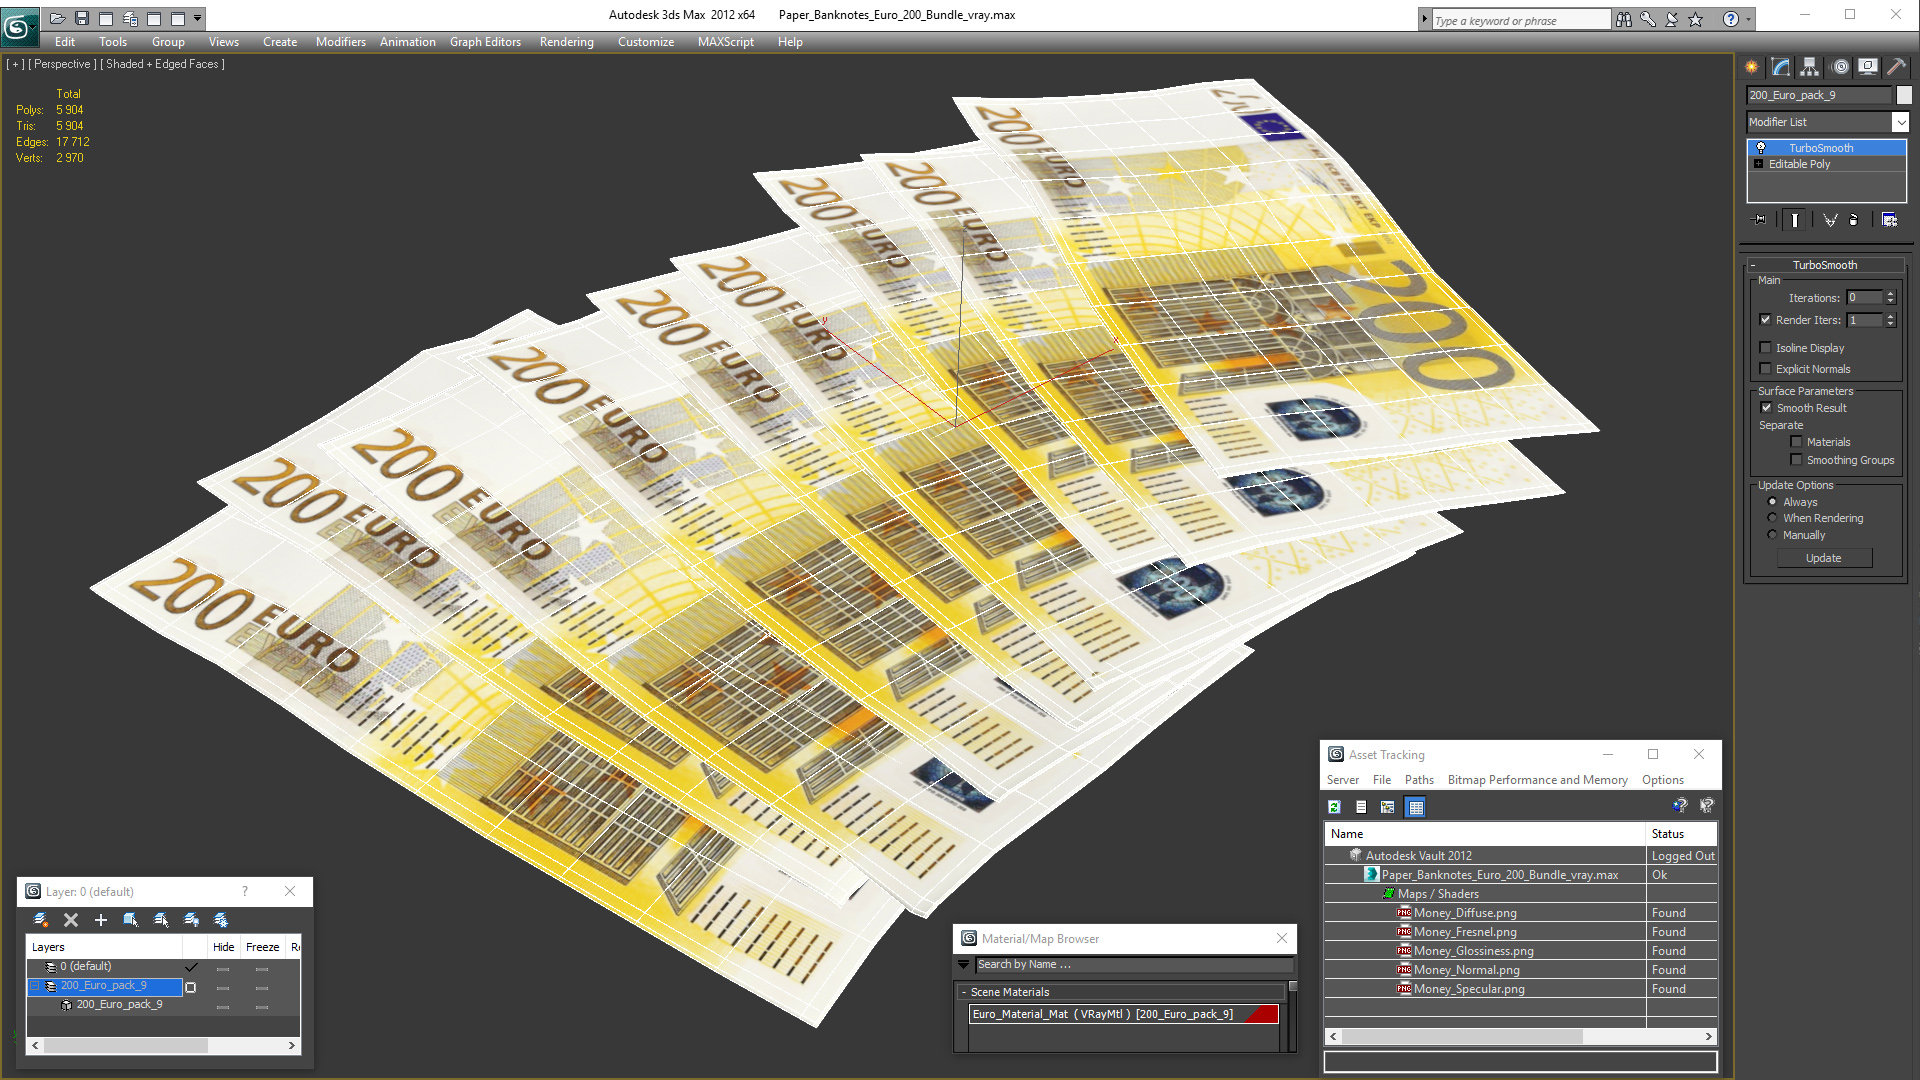Open the Create command panel tab
This screenshot has height=1080, width=1920.
coord(1752,67)
